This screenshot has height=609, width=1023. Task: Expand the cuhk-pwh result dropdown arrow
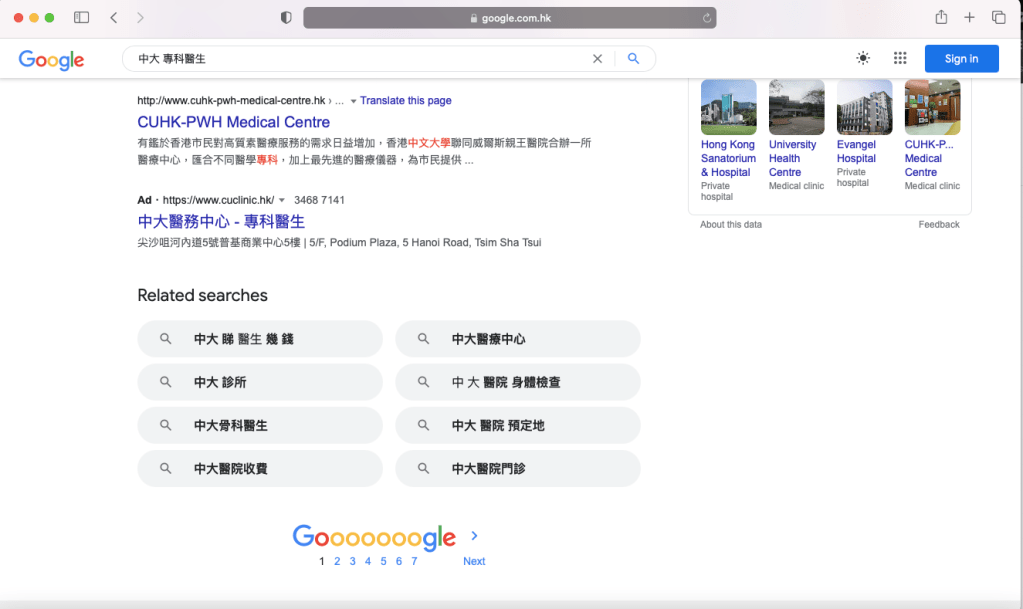353,101
